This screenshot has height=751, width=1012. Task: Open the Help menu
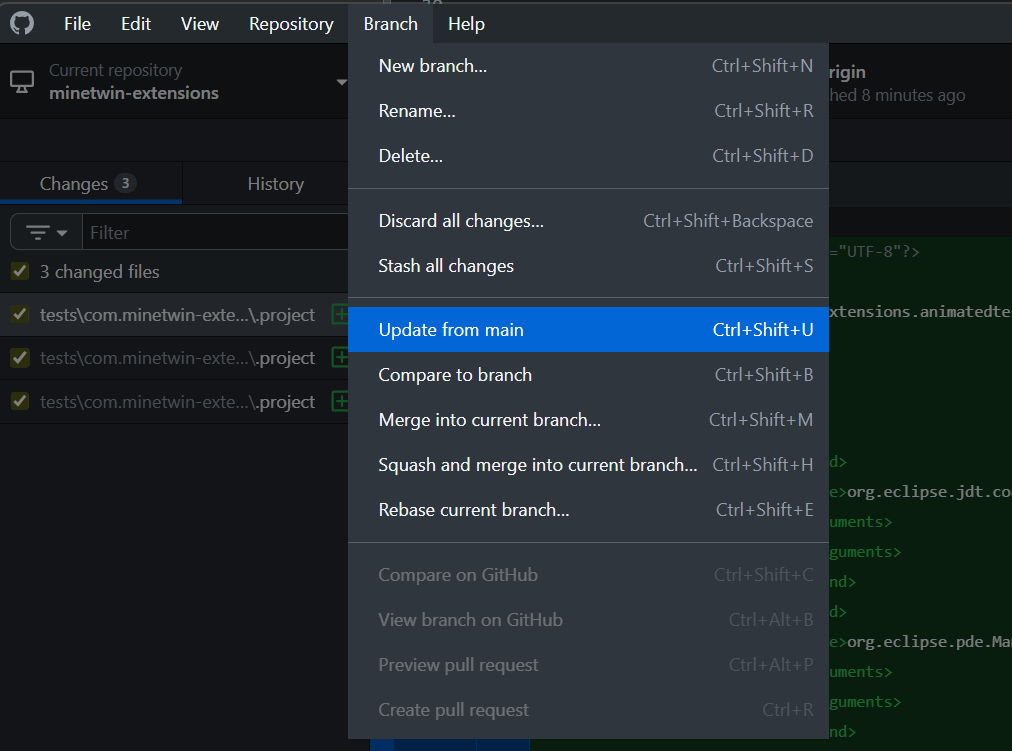tap(466, 24)
